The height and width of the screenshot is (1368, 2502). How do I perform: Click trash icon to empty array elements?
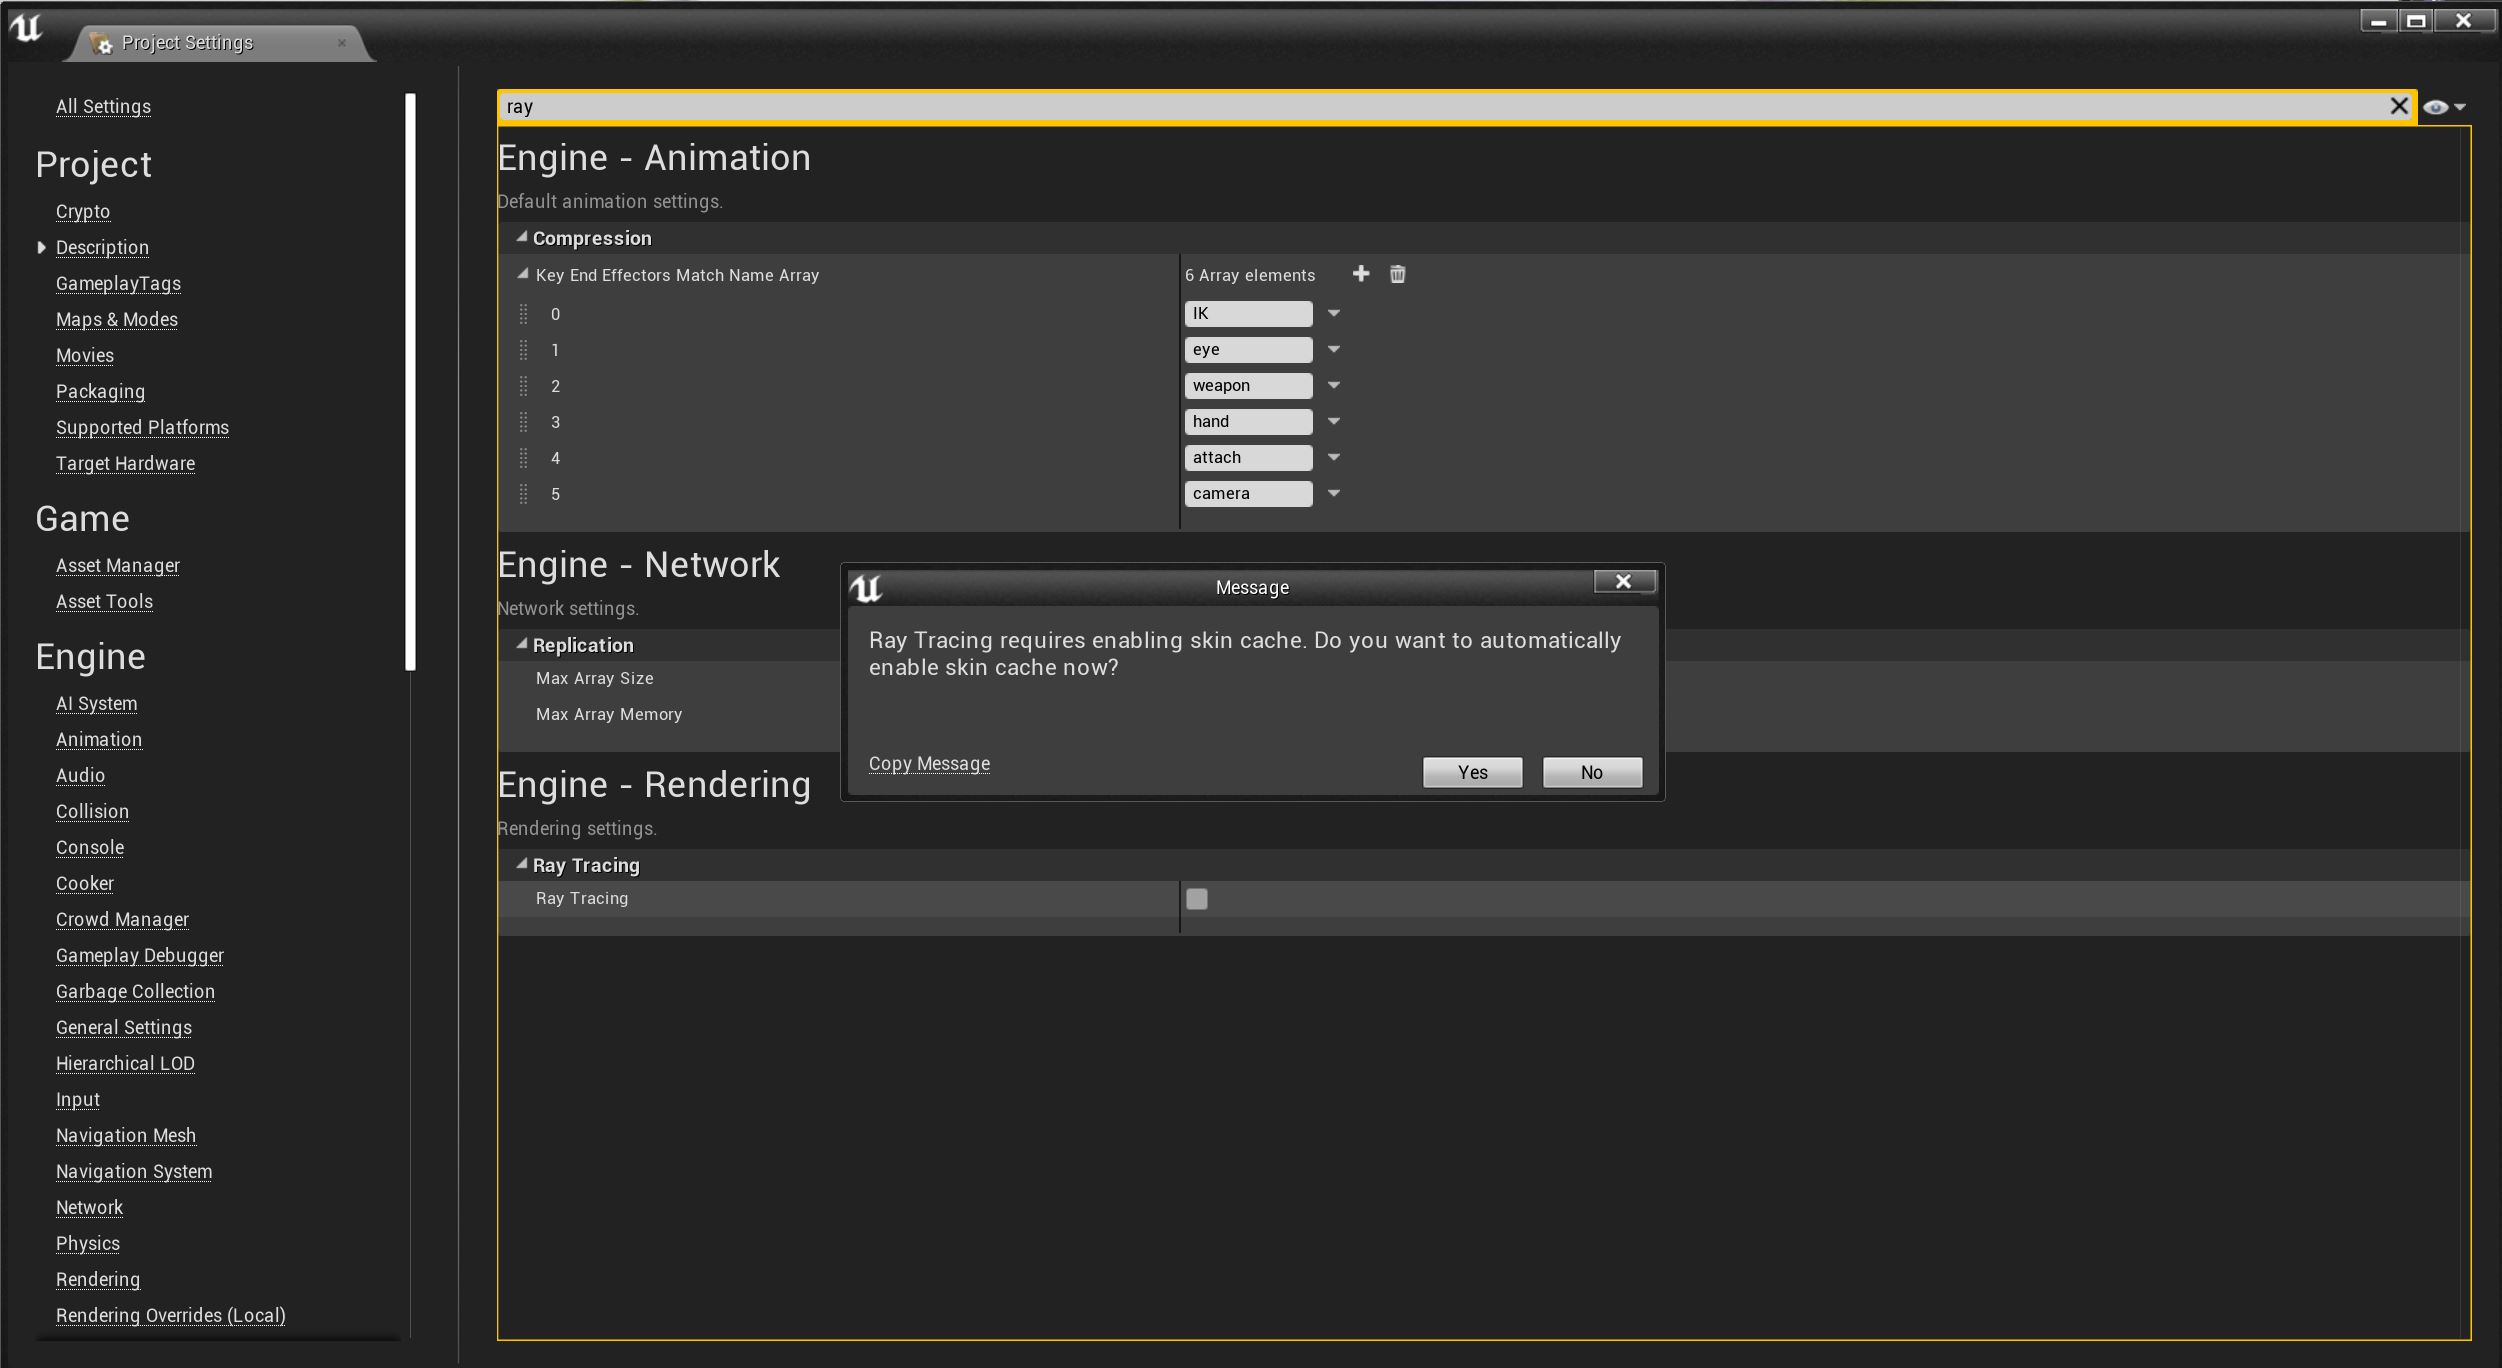pos(1397,274)
